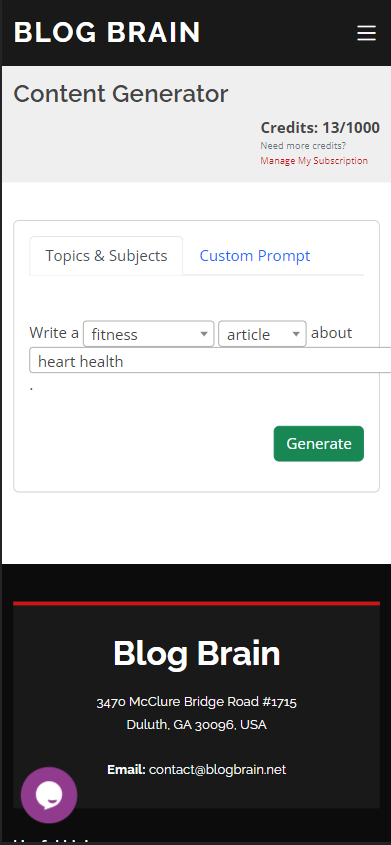Screen dimensions: 391x845
Task: Click the Content Generator page heading
Action: [x=121, y=94]
